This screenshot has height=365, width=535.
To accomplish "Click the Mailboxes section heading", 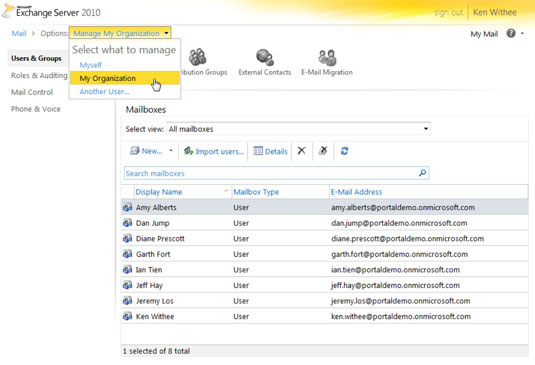I will click(x=146, y=110).
